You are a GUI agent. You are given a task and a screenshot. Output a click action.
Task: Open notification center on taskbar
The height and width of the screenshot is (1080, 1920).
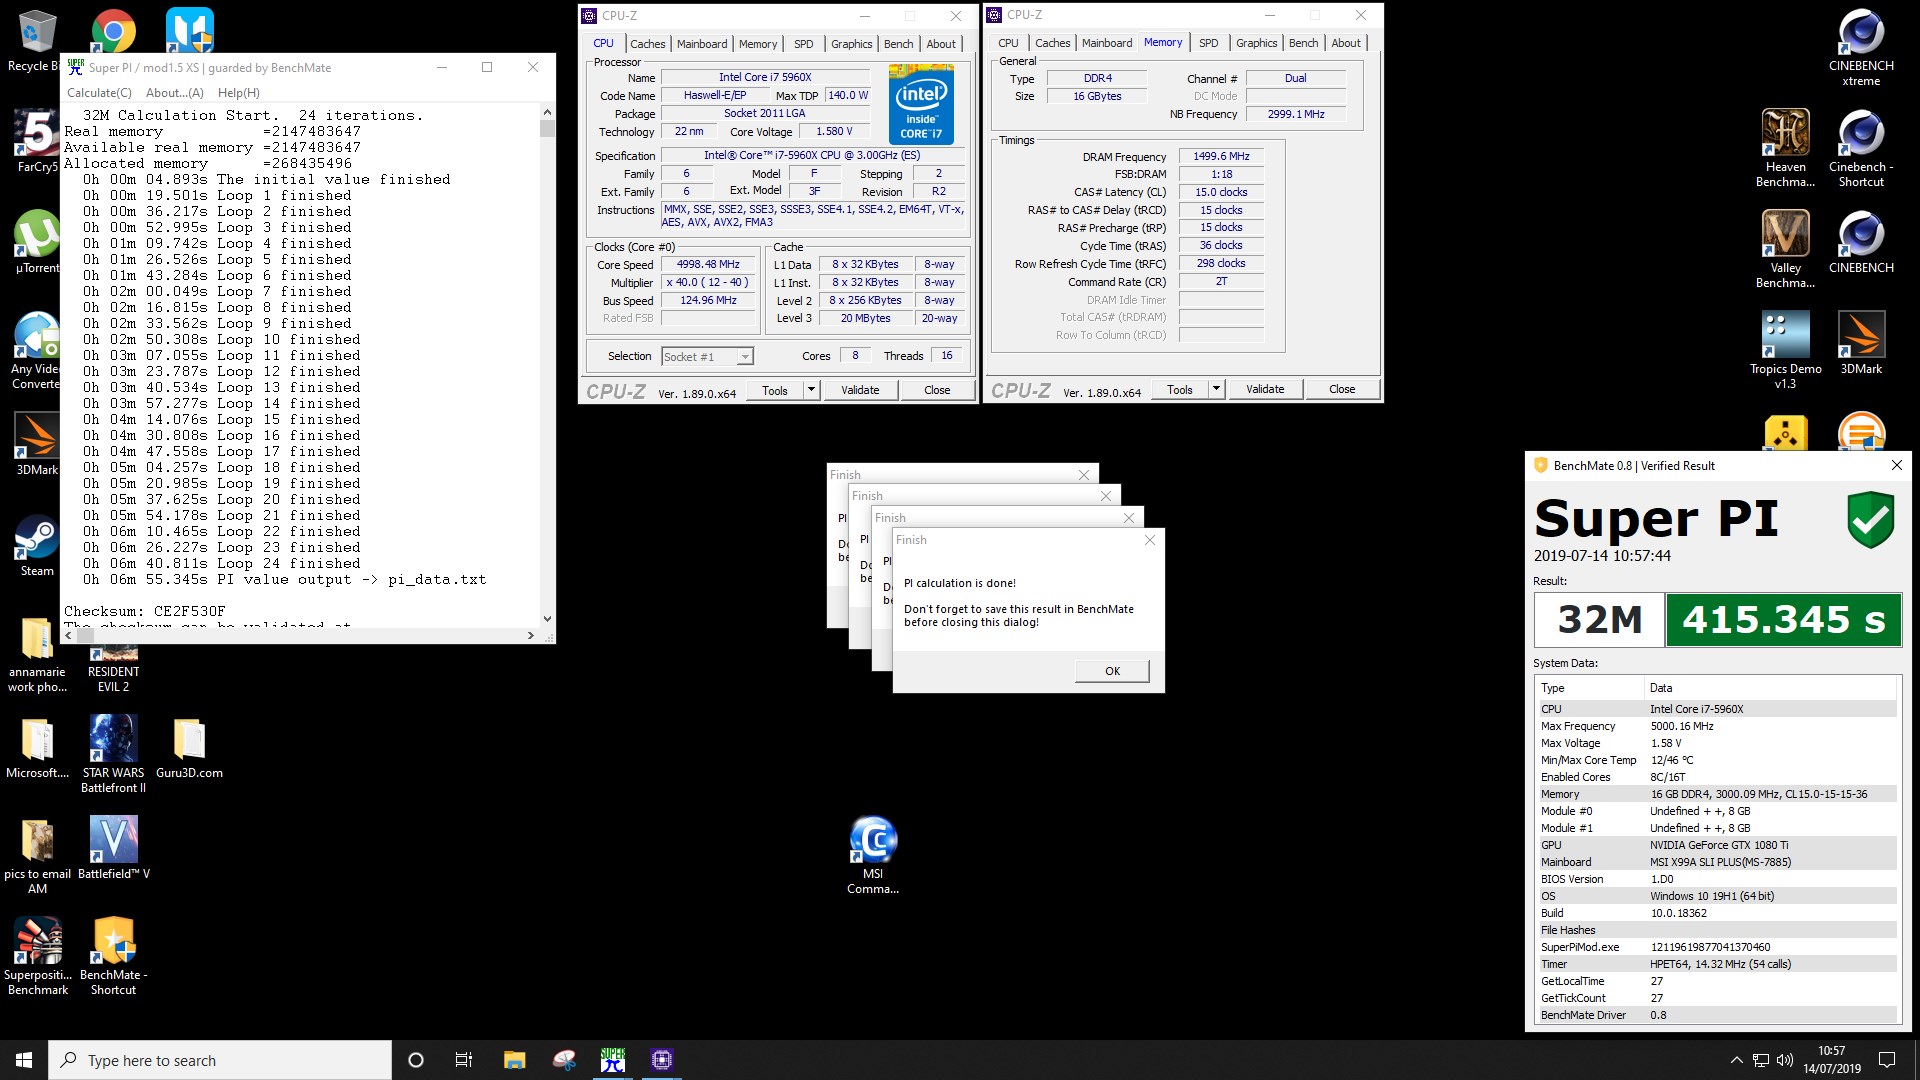tap(1887, 1060)
